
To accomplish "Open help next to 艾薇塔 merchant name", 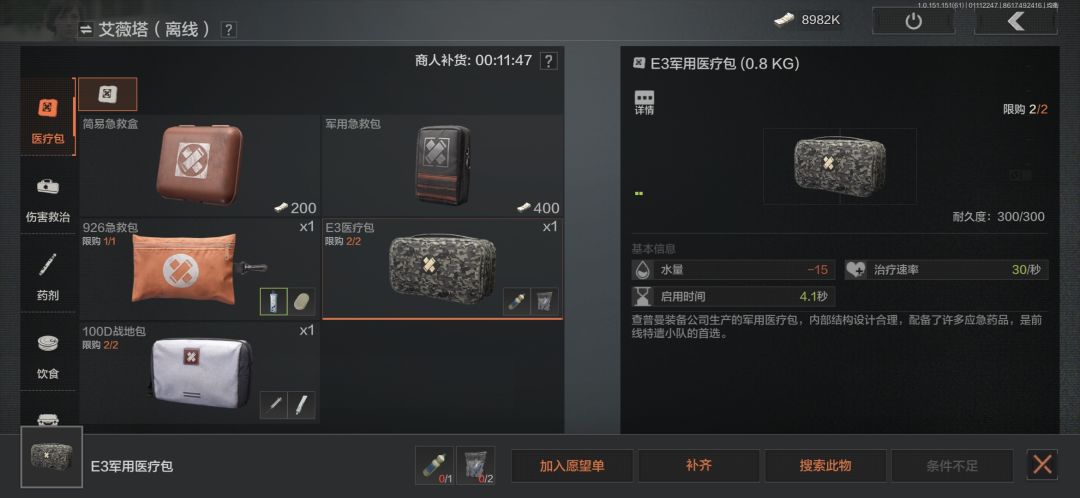I will [229, 30].
